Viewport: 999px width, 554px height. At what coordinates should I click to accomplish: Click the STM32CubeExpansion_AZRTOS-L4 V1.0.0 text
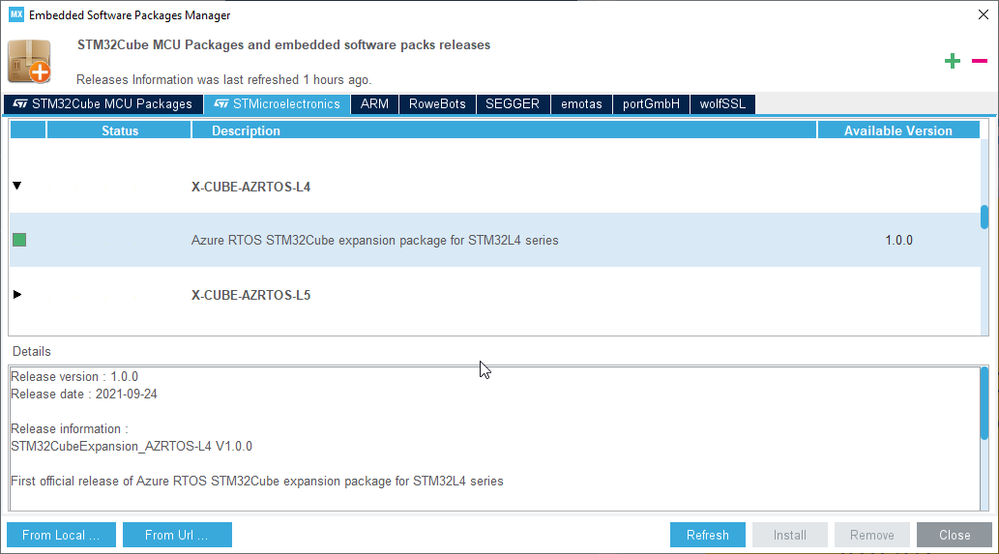coord(131,446)
